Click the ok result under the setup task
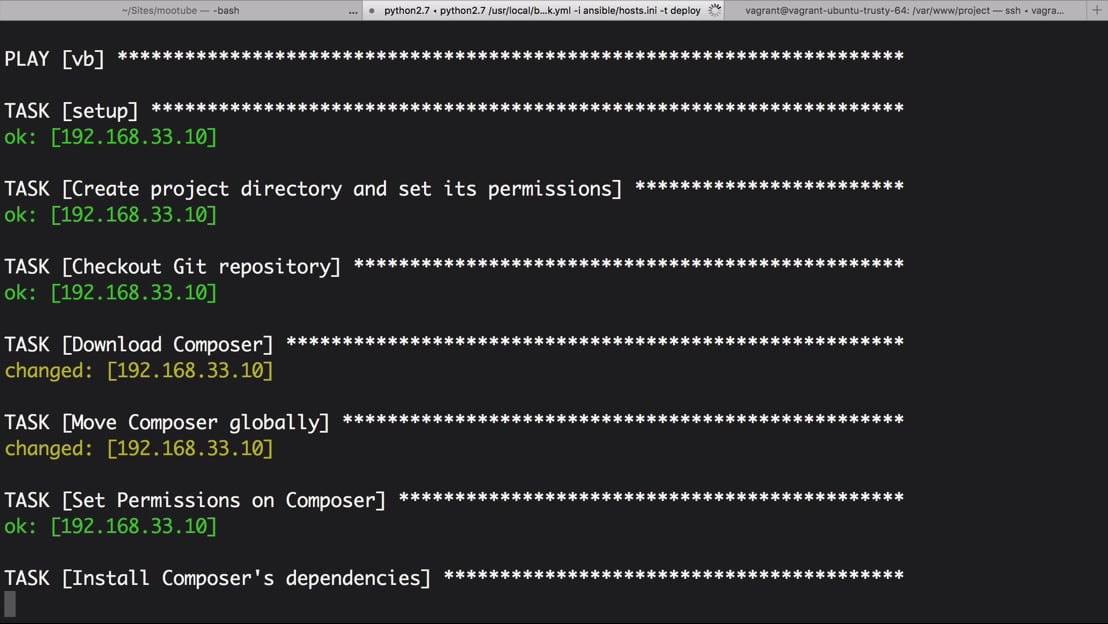 click(x=110, y=137)
